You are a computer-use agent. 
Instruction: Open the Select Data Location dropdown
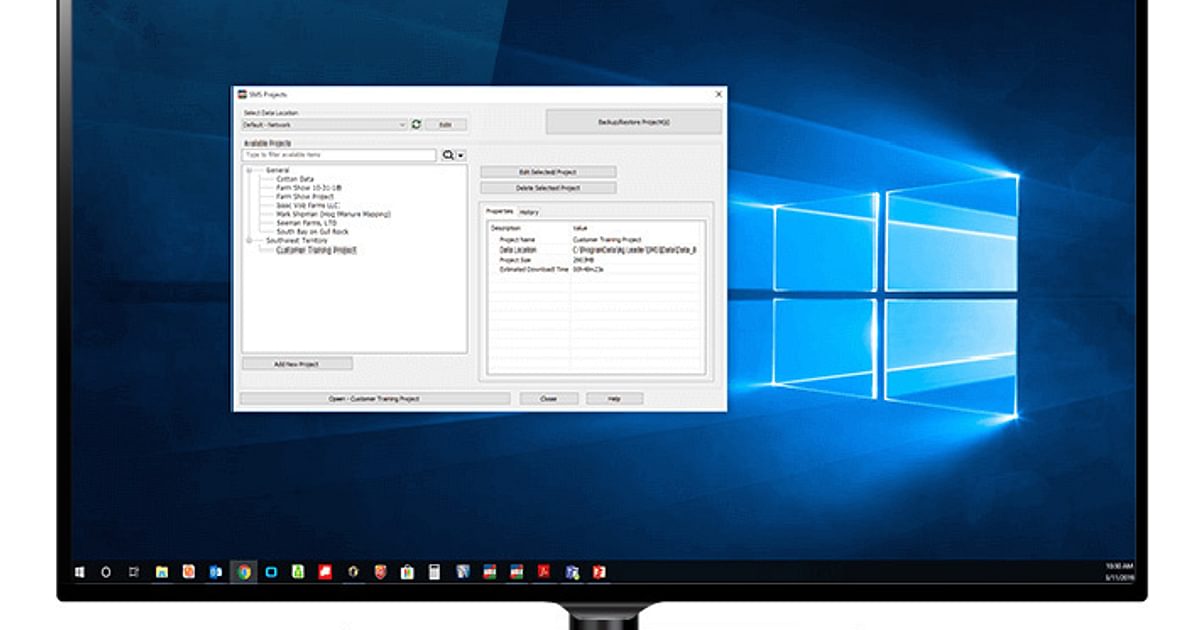[403, 125]
